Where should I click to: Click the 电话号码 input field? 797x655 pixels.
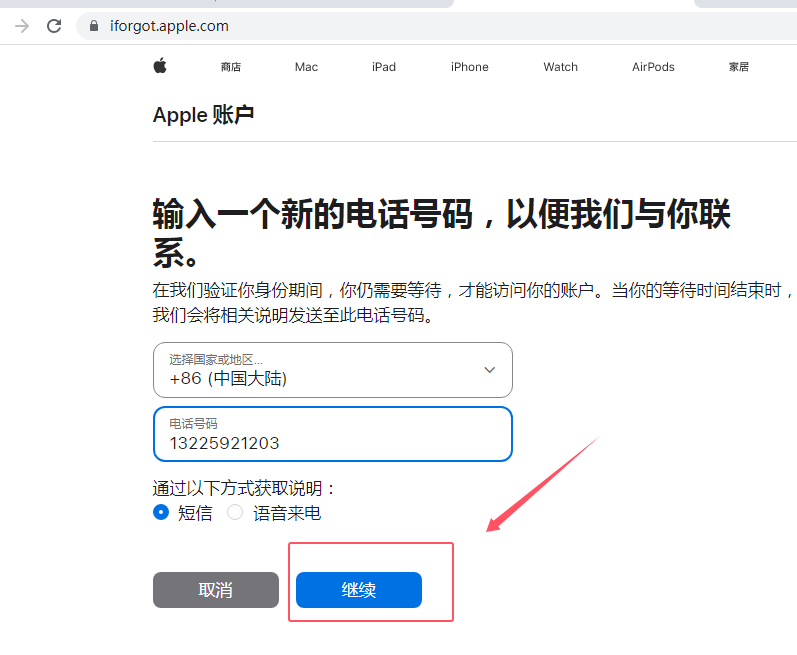(332, 434)
